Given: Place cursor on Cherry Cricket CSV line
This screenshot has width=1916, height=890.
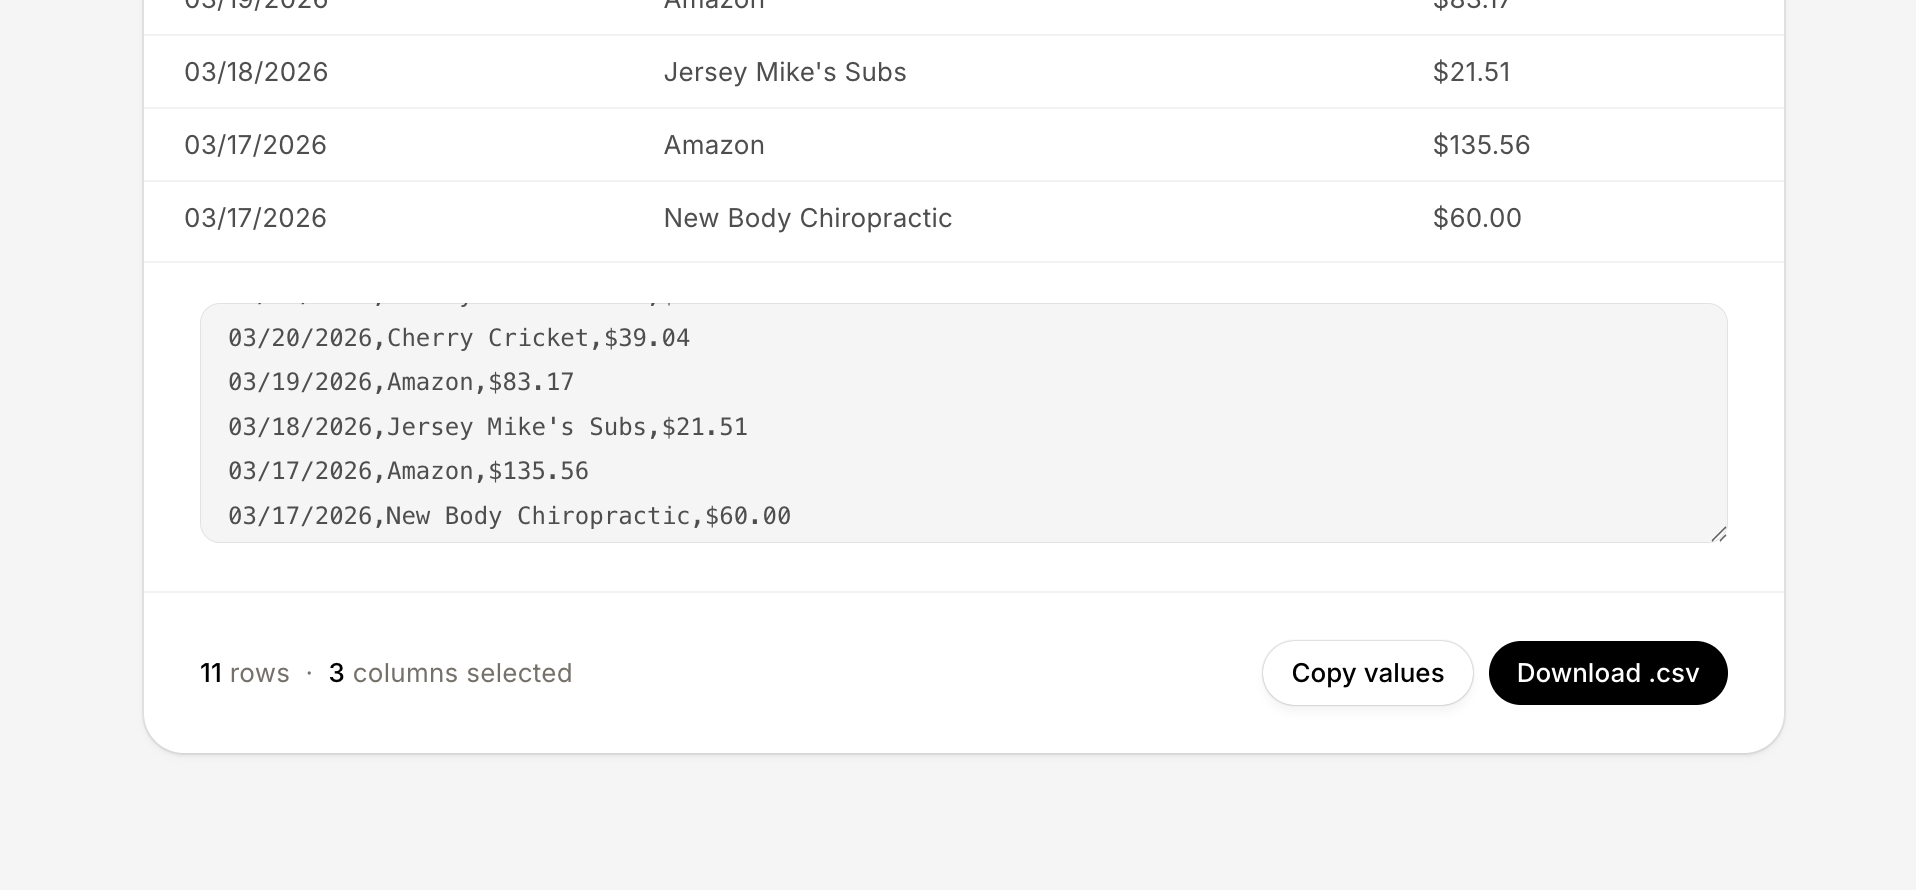Looking at the screenshot, I should coord(459,338).
